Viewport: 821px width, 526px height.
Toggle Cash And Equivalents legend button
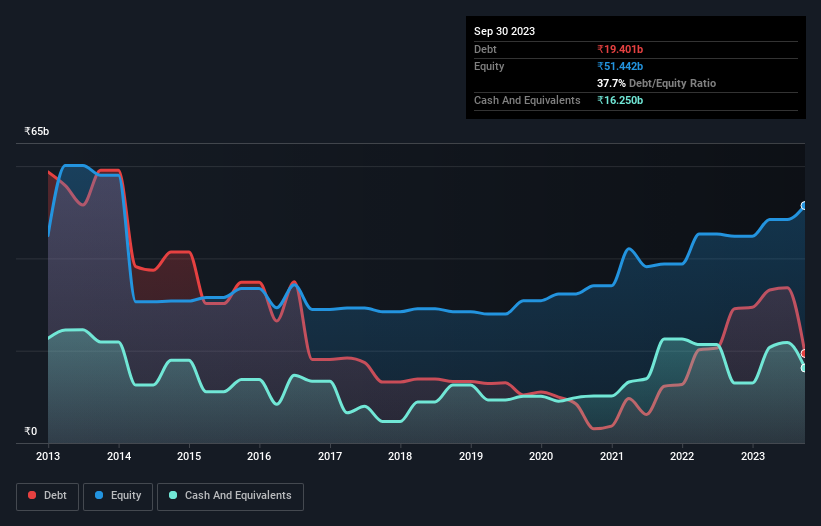pos(230,496)
